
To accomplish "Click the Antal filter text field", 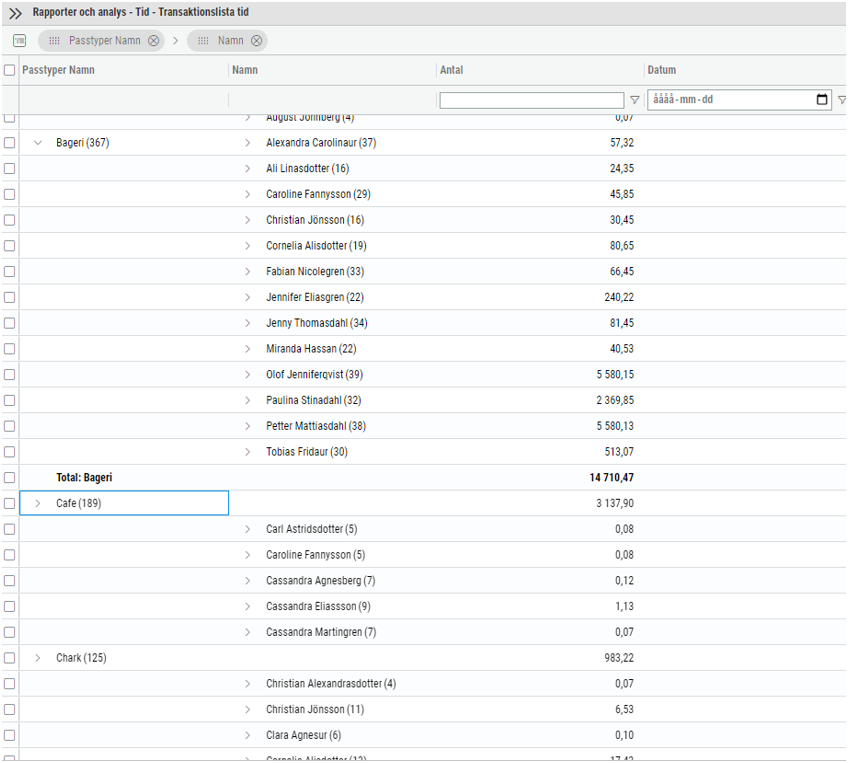I will click(x=532, y=100).
